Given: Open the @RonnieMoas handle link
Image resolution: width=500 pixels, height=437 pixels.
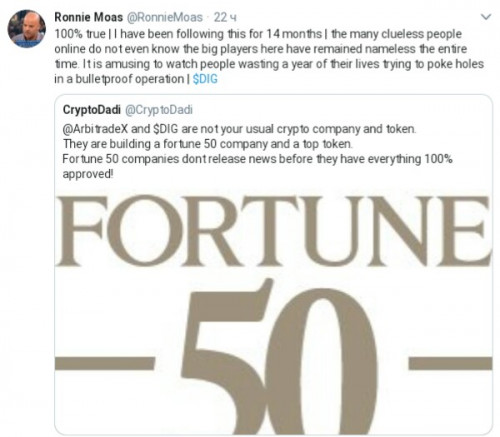Looking at the screenshot, I should click(x=165, y=17).
